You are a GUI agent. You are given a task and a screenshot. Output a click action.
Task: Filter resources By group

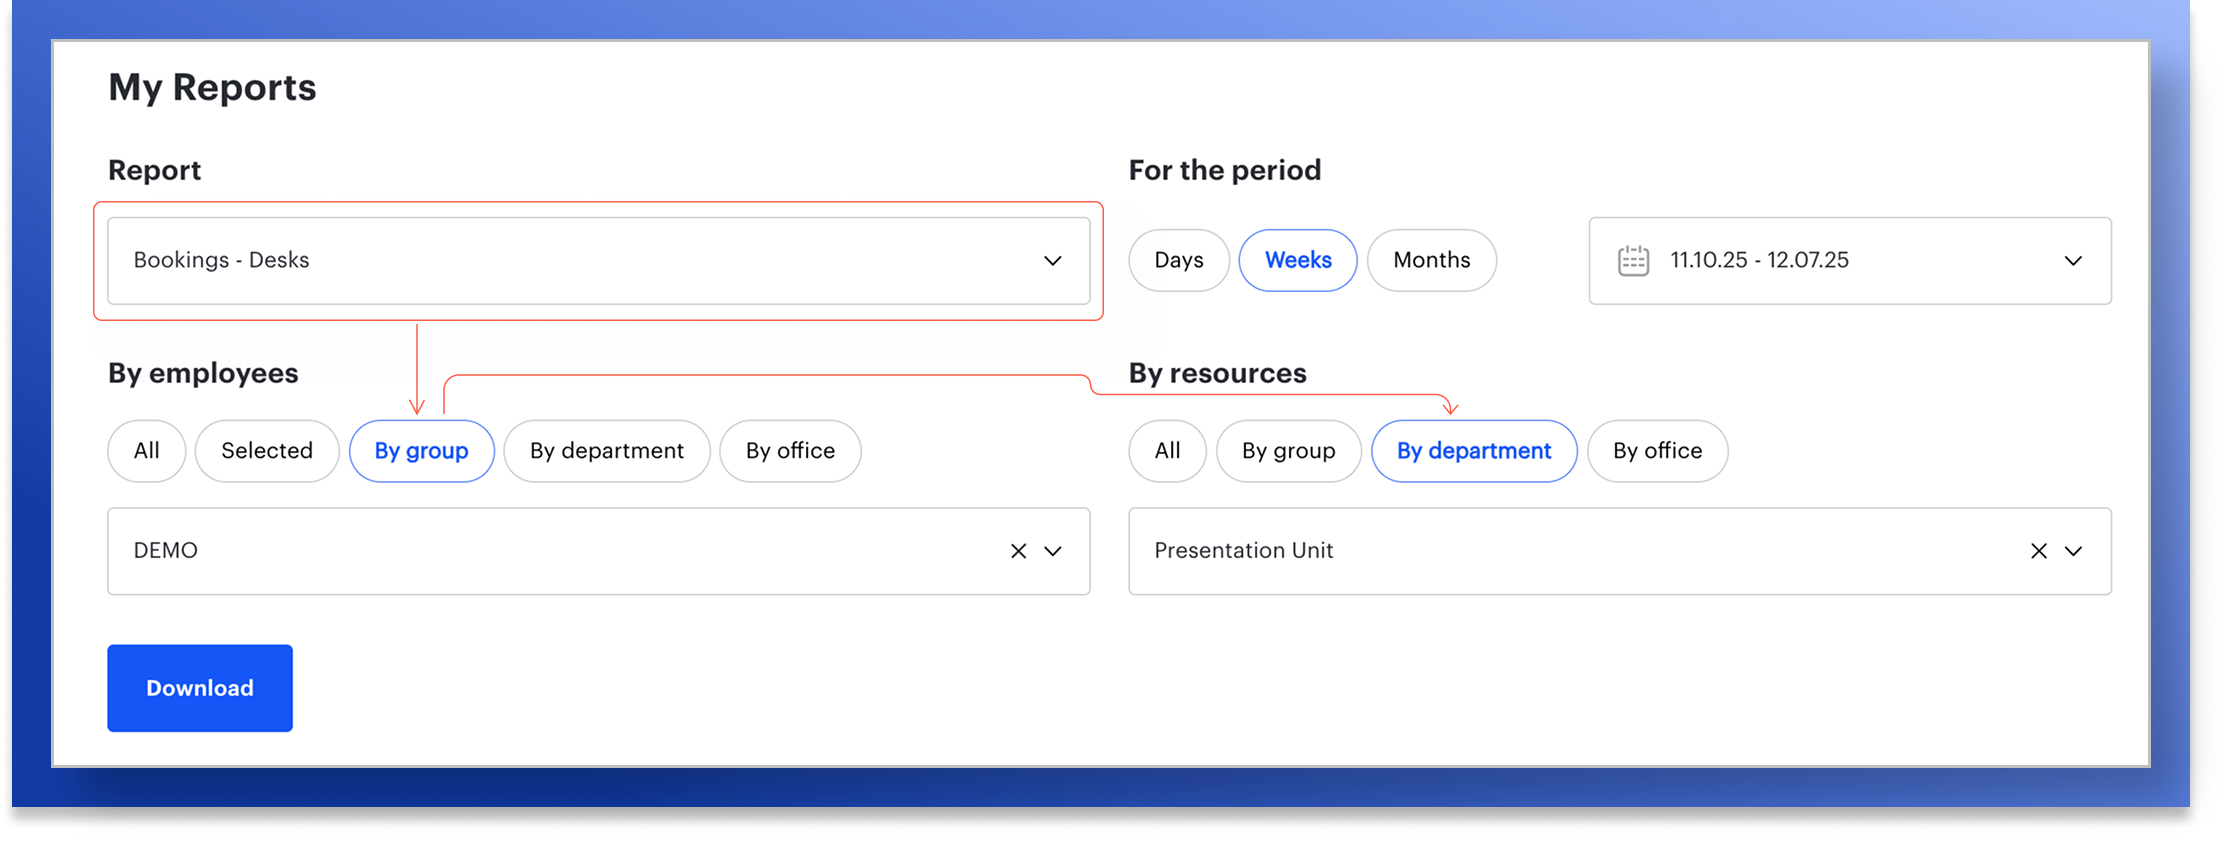click(1288, 451)
